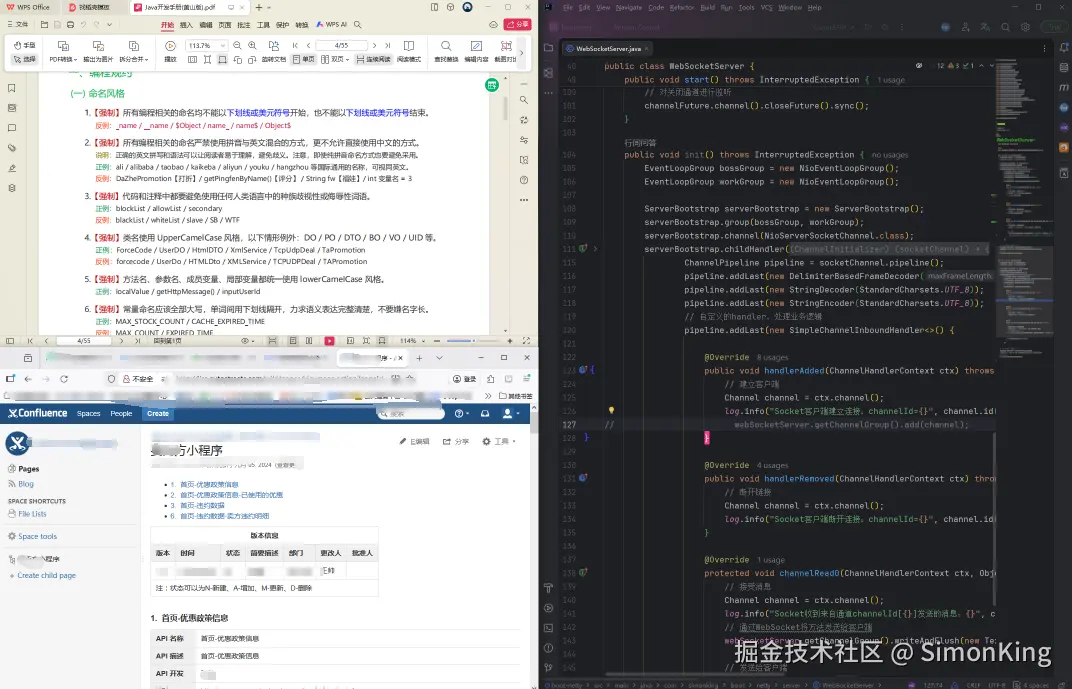Screen dimensions: 1072x689
Task: Start the 播放 slideshow in WPS PDF
Action: point(170,52)
